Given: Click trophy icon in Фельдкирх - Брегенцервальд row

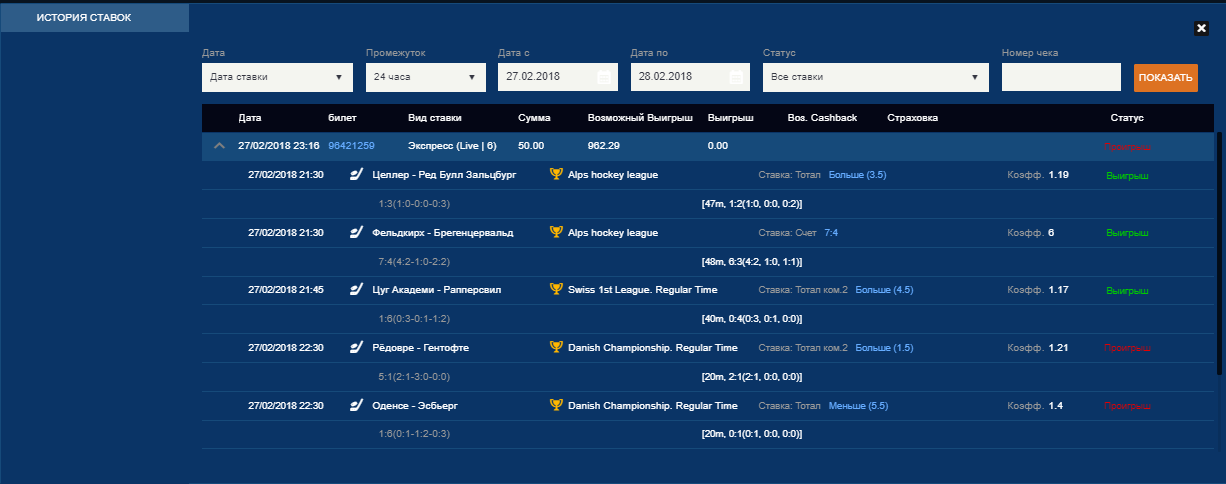Looking at the screenshot, I should tap(556, 233).
